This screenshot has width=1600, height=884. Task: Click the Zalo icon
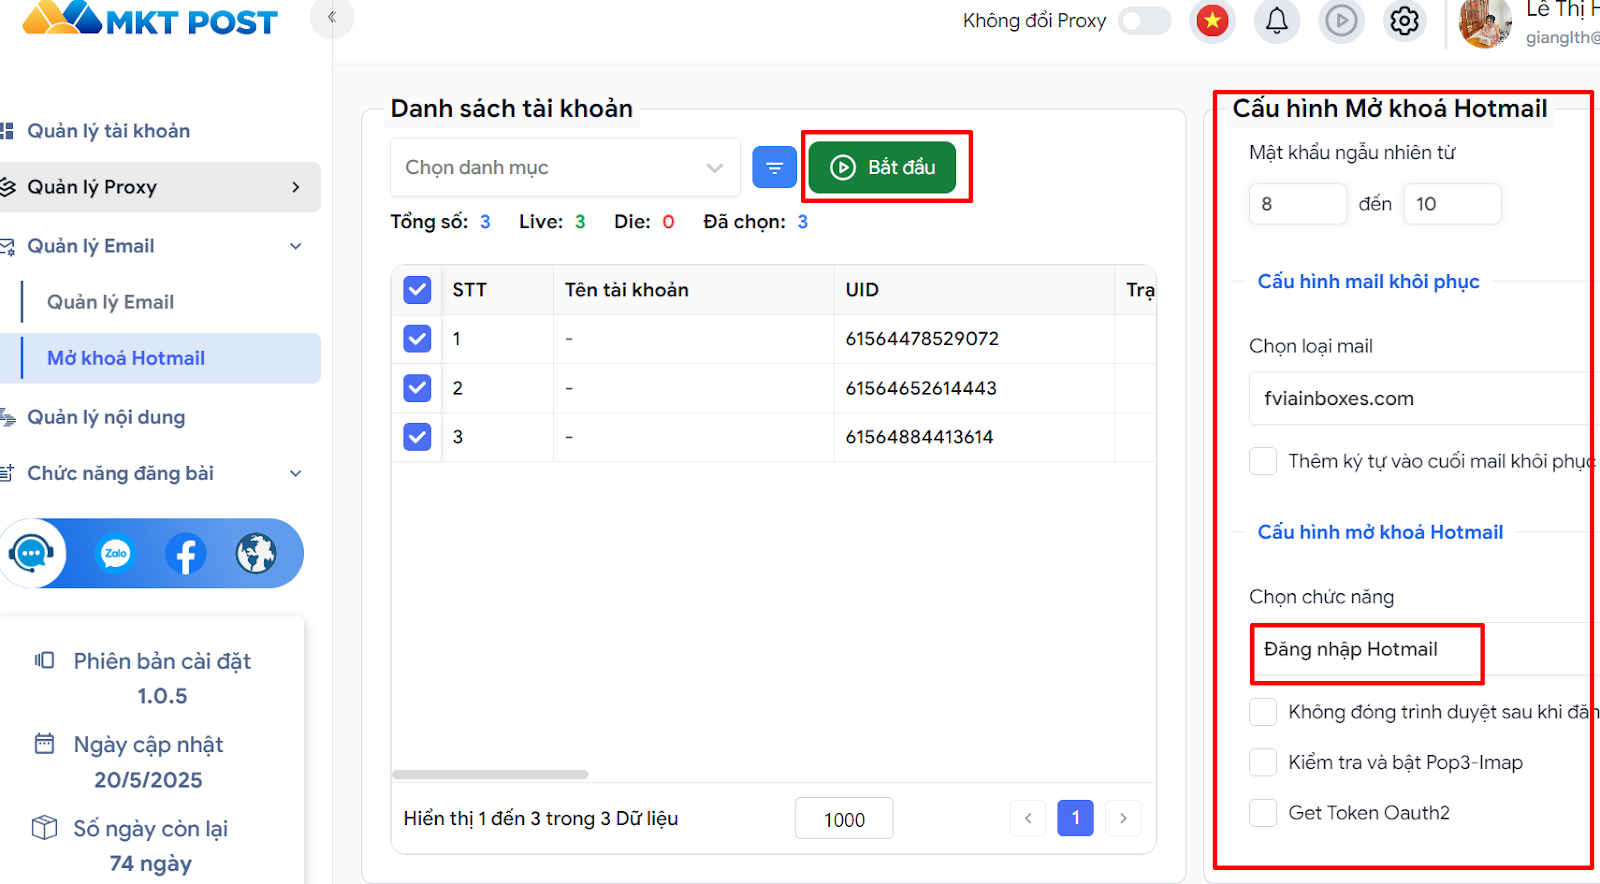116,553
